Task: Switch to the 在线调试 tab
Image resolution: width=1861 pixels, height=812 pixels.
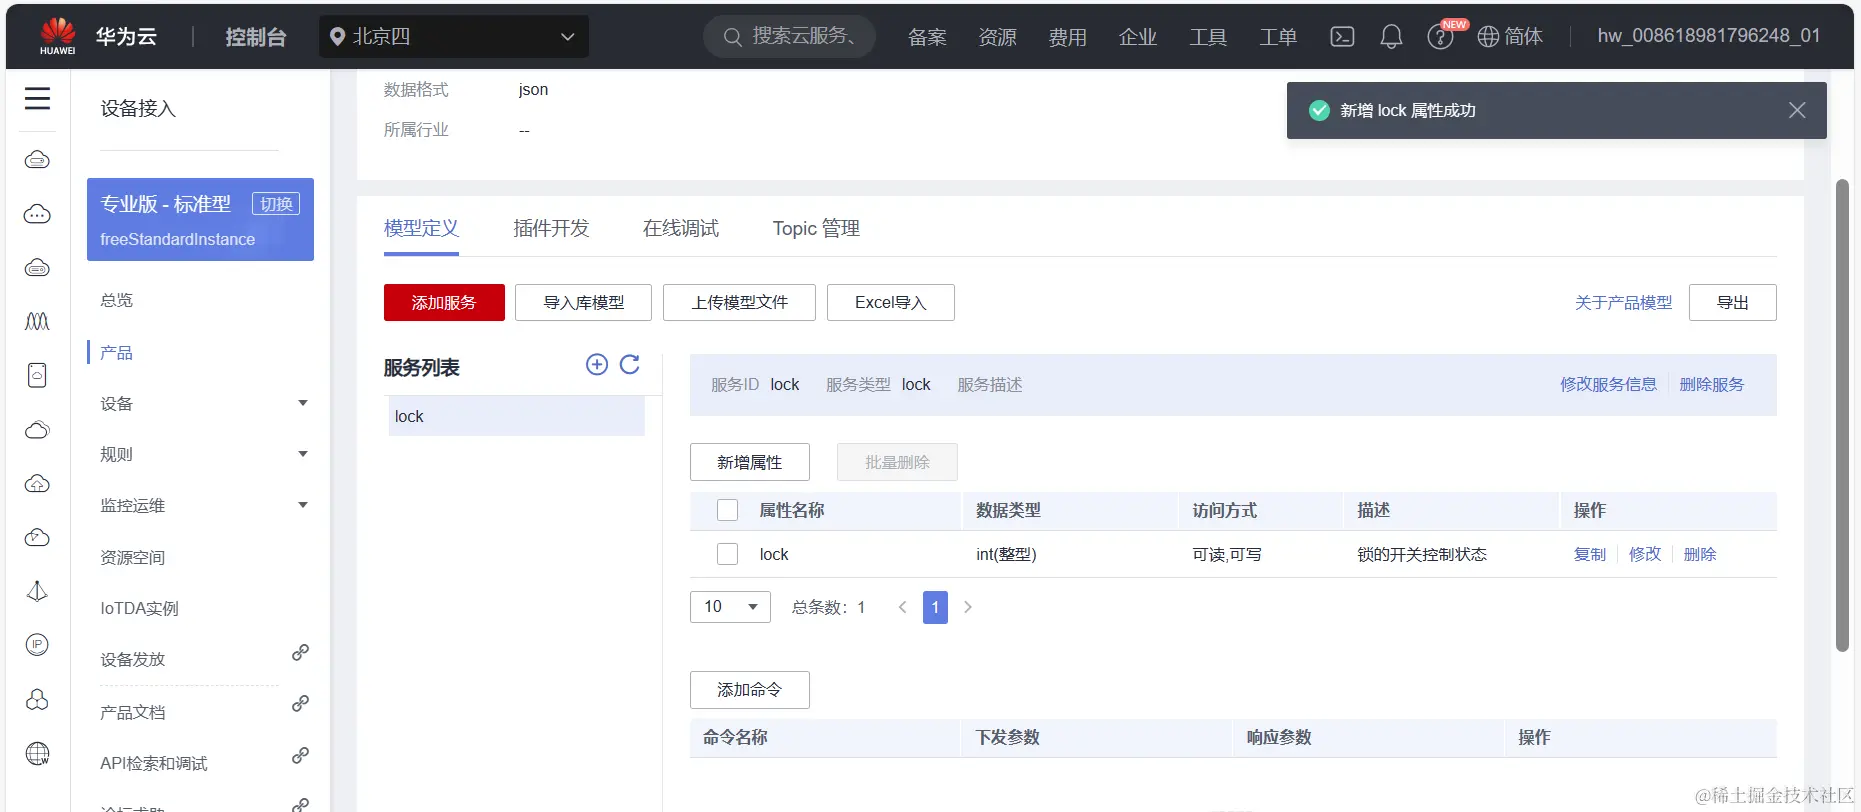Action: pos(681,228)
